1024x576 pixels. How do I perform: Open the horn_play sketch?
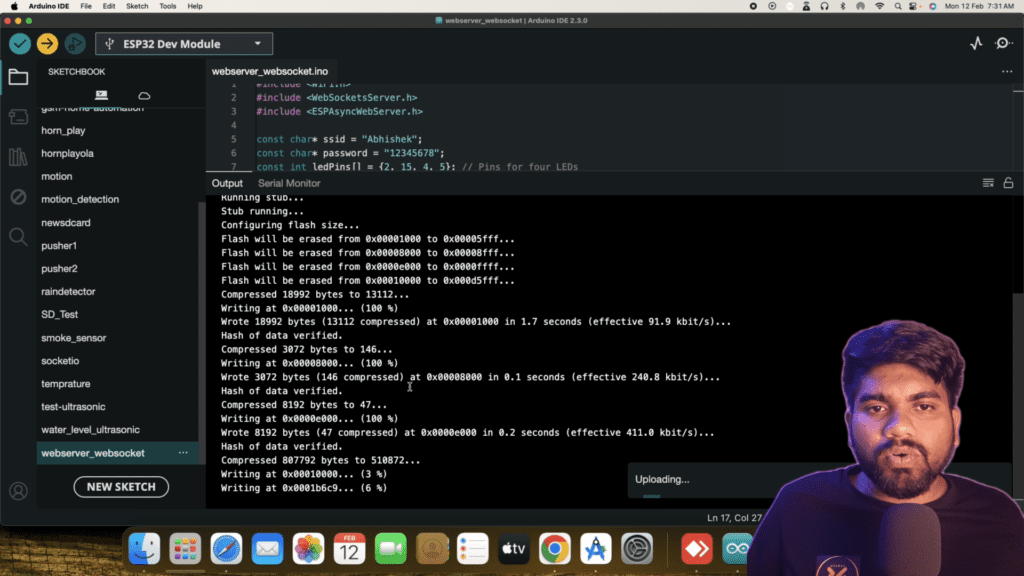63,131
